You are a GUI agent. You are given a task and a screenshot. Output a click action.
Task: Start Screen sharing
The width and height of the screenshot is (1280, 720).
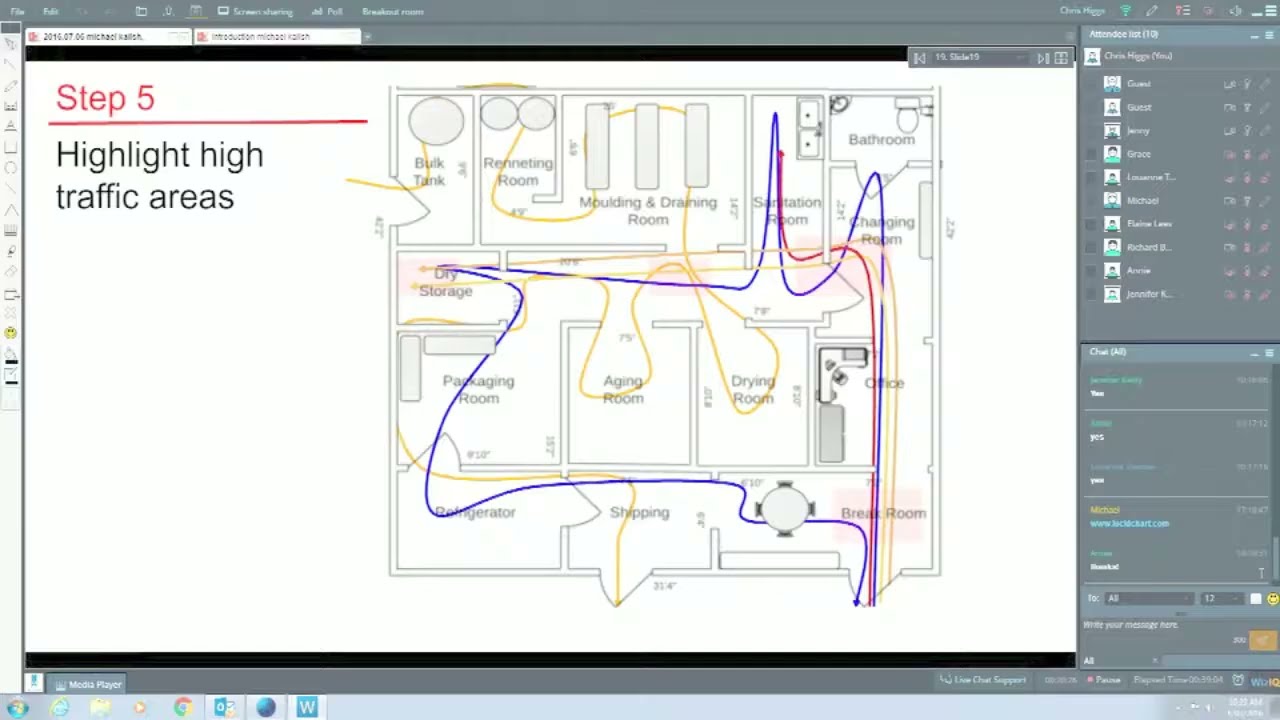pyautogui.click(x=256, y=11)
